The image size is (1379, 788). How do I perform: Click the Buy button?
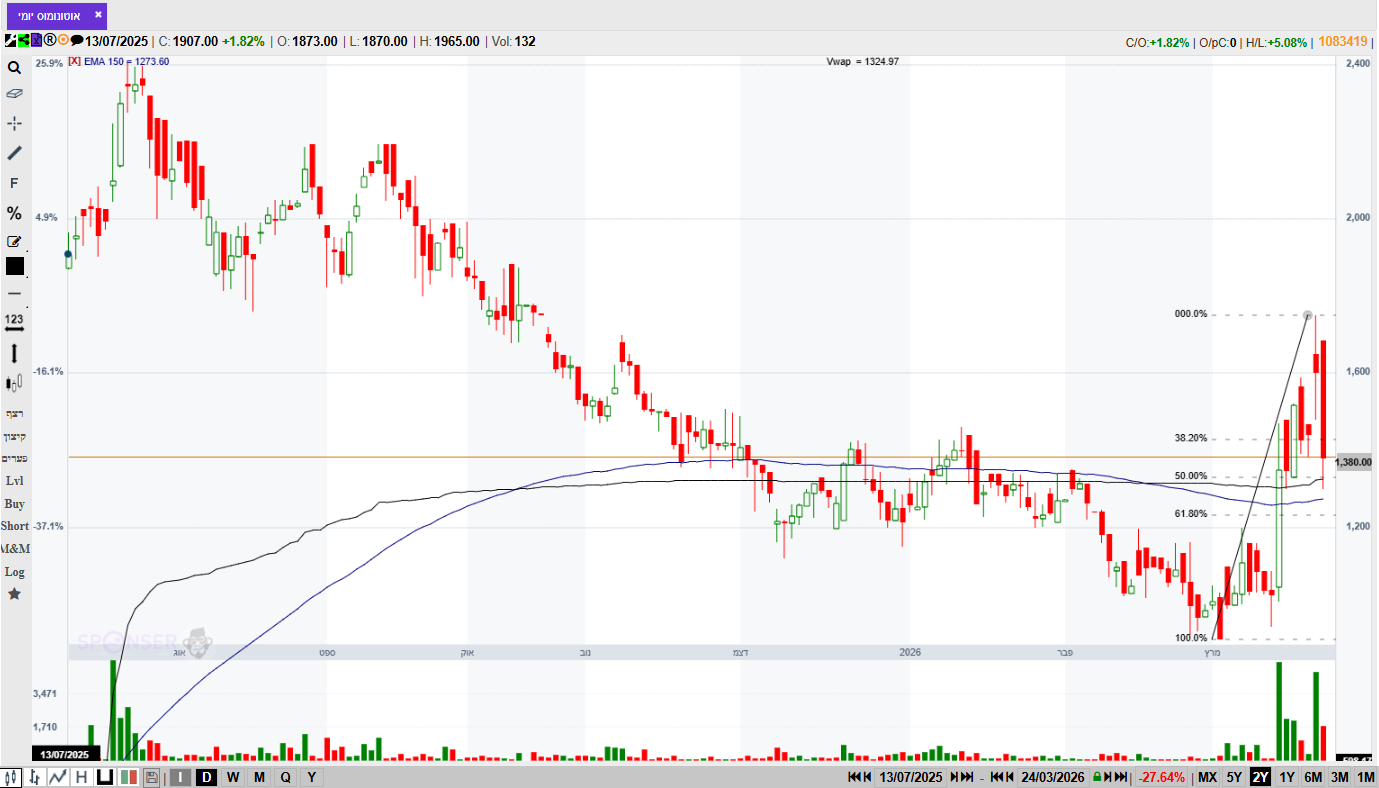pos(14,504)
